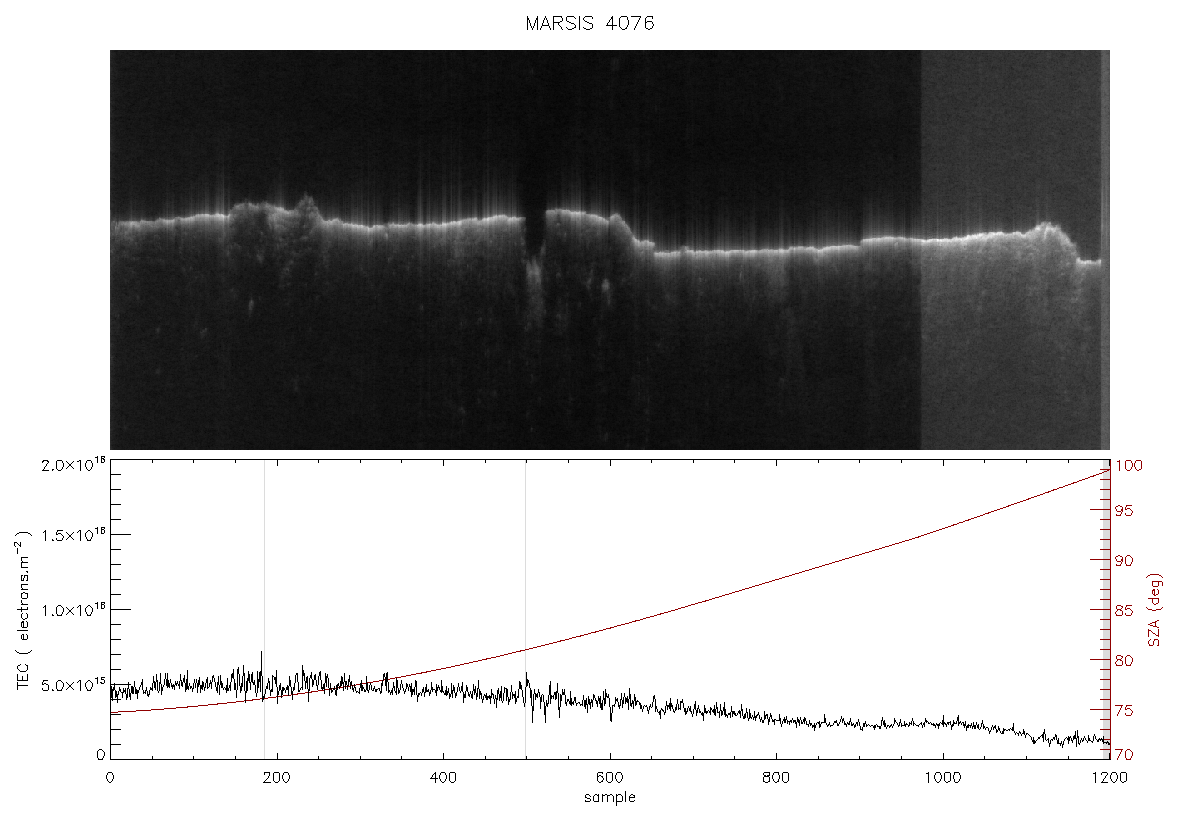Screen dimensions: 1180x830
Task: Click the 600 tick label on x-axis
Action: click(610, 778)
